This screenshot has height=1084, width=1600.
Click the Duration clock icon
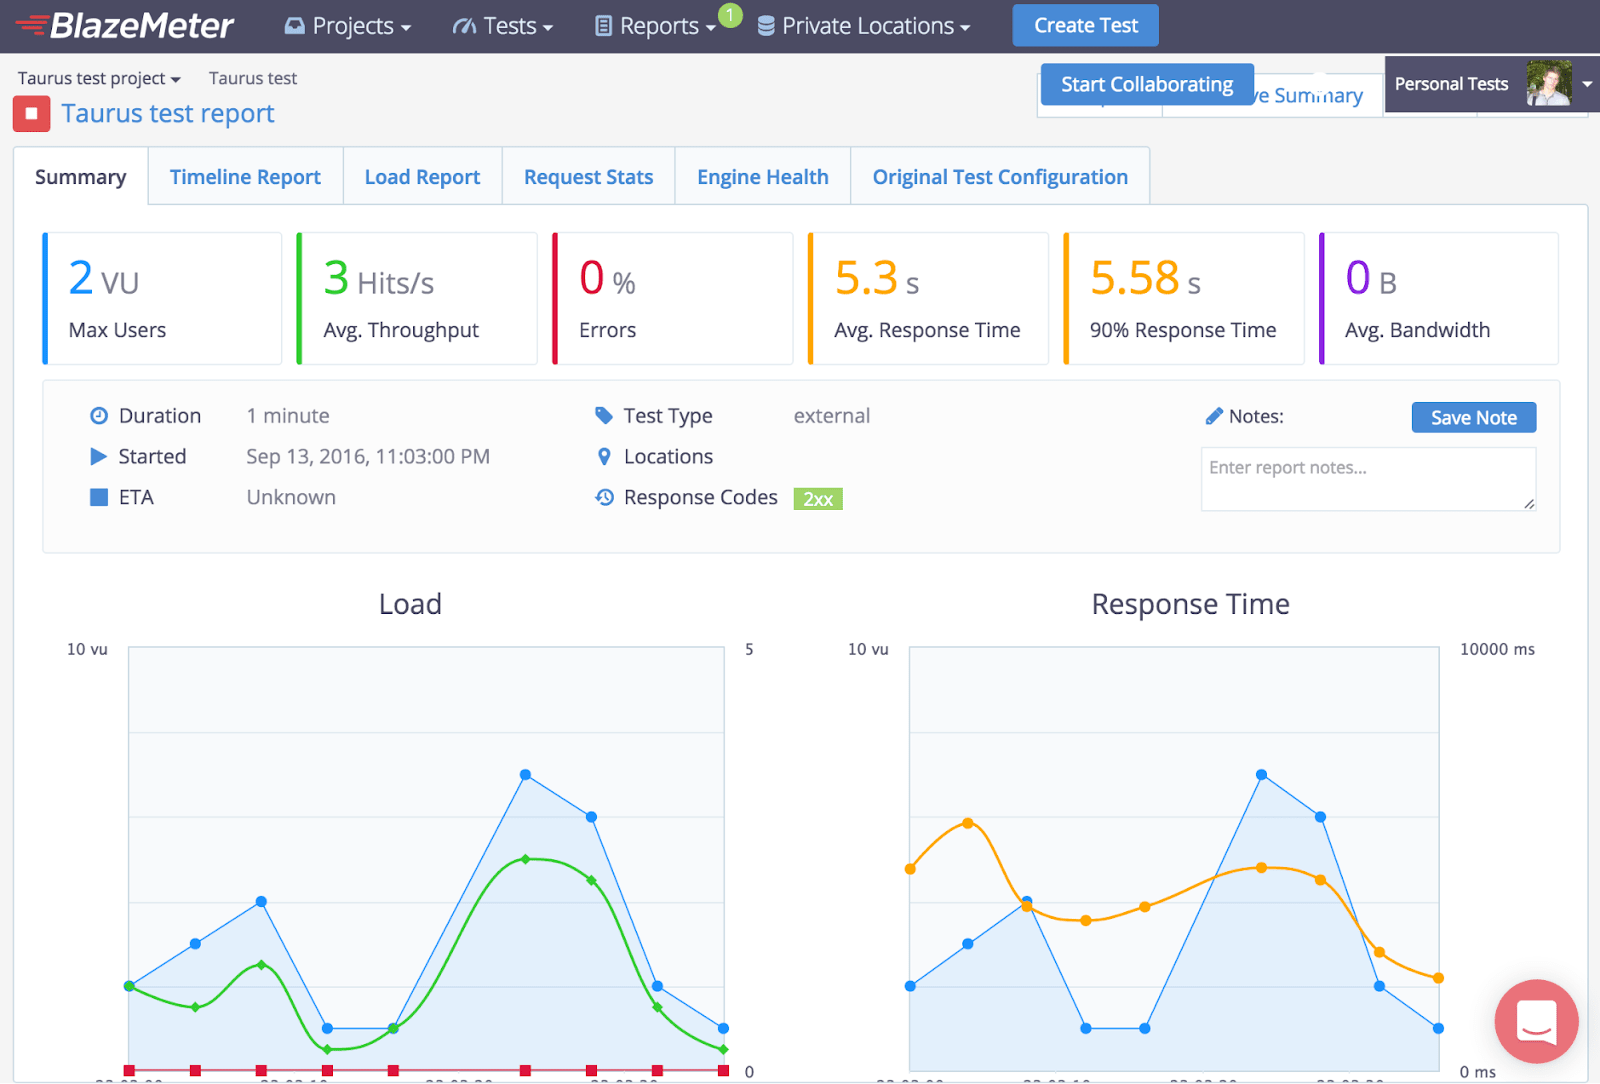tap(98, 416)
